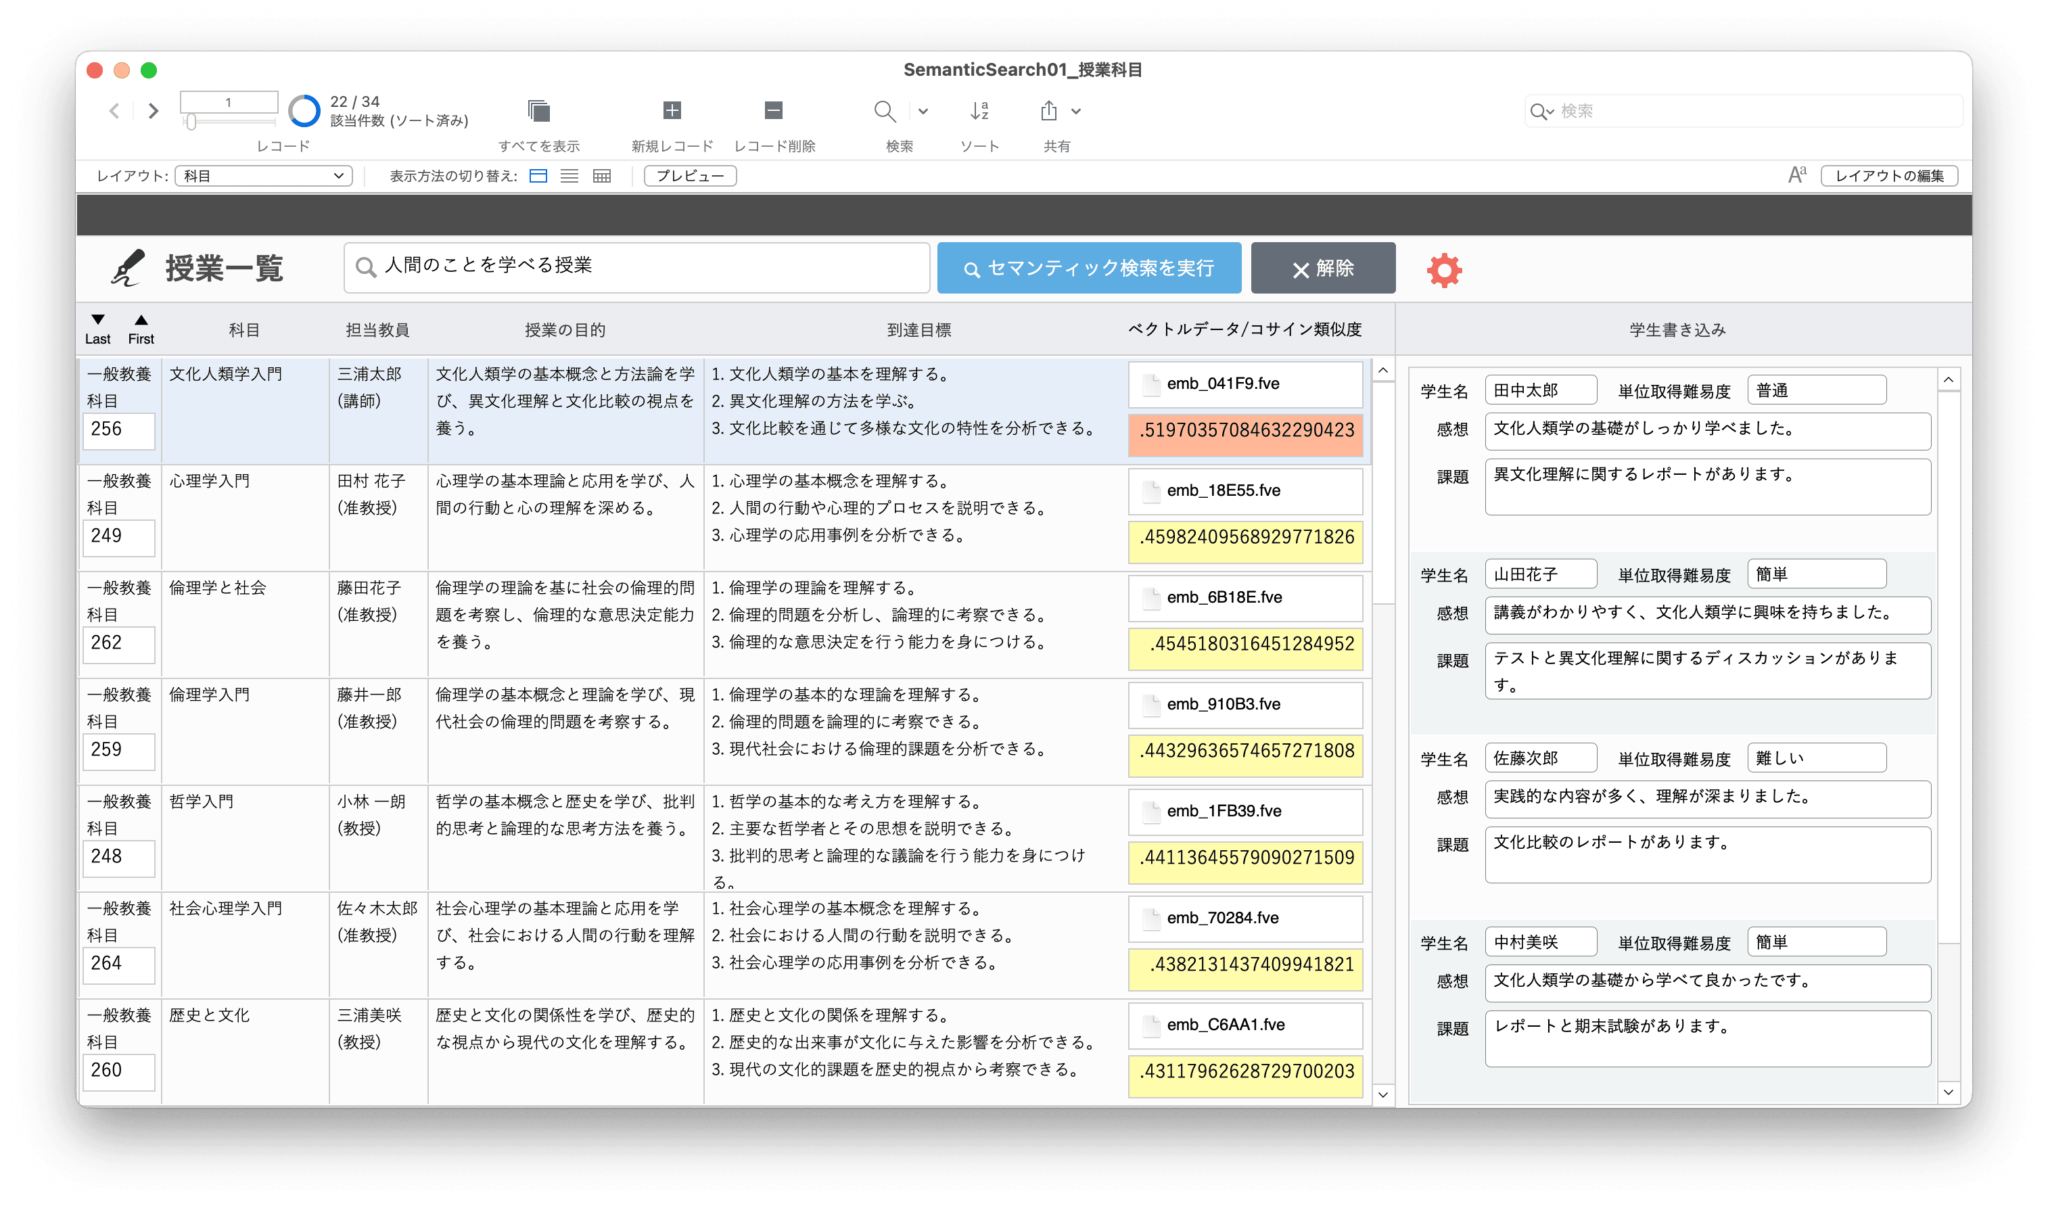Click the すべてを表示 (Show All) toolbar icon
Viewport: 2048px width, 1208px height.
coord(539,111)
